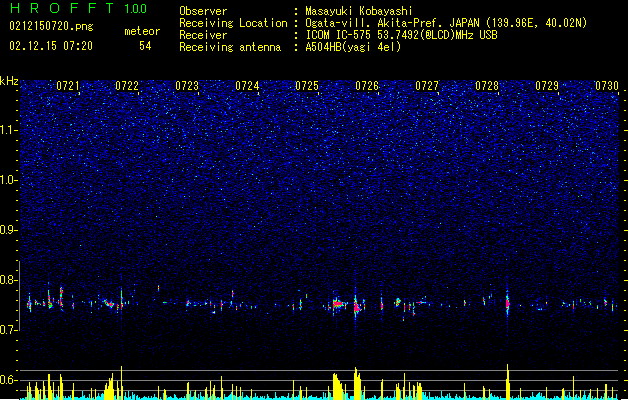Screen dimensions: 629x400
Task: Click the 1.0 kHz axis label
Action: (9, 180)
